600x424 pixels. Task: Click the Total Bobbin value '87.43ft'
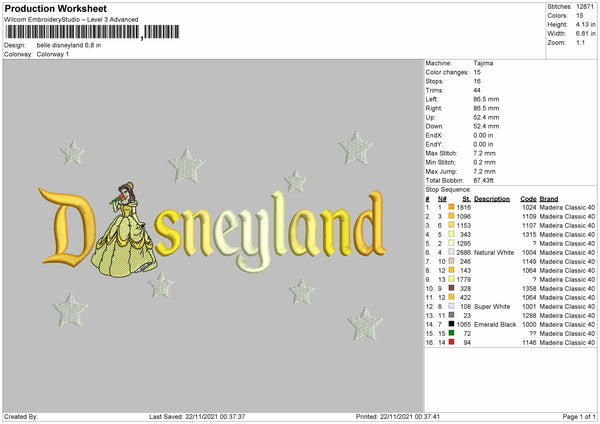pyautogui.click(x=484, y=180)
